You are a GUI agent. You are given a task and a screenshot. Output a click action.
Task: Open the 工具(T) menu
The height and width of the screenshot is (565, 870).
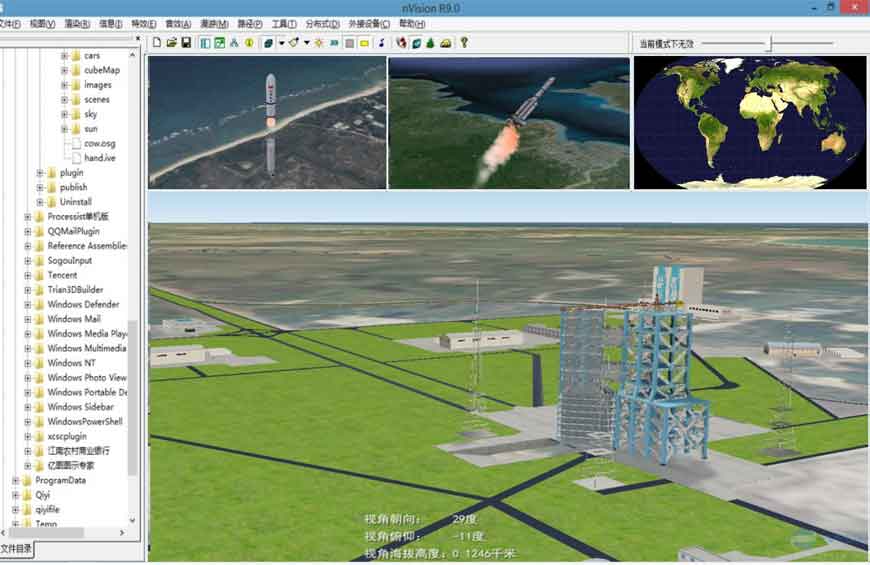pyautogui.click(x=284, y=24)
